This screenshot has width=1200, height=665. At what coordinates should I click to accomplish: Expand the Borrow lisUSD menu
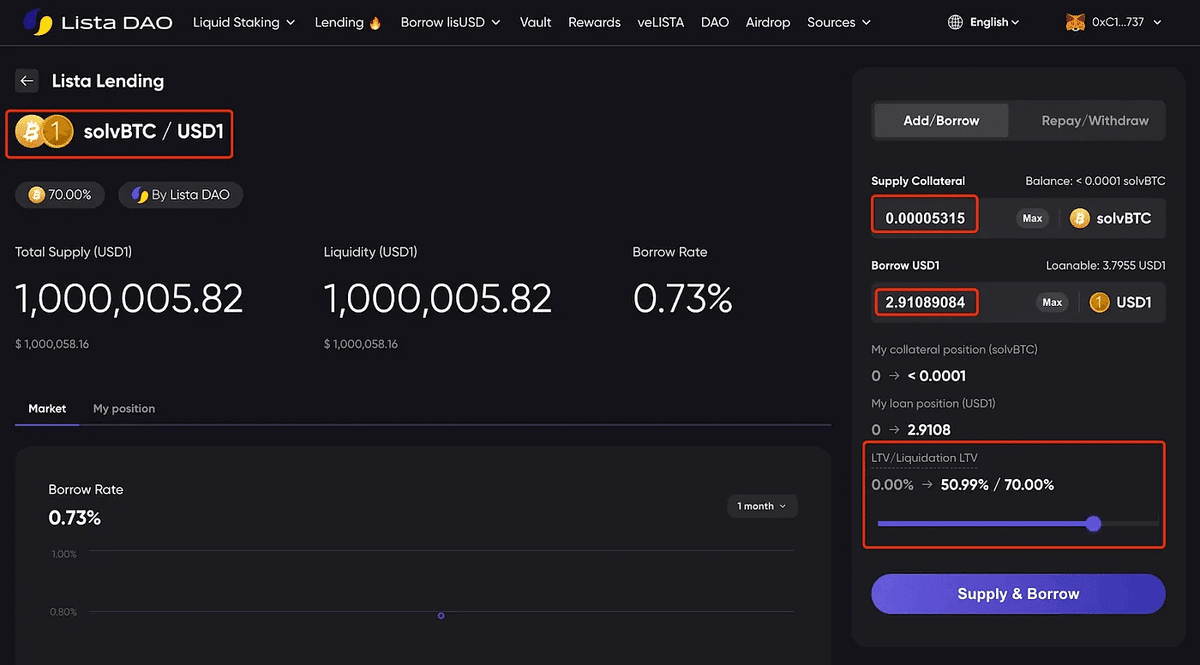click(x=450, y=22)
